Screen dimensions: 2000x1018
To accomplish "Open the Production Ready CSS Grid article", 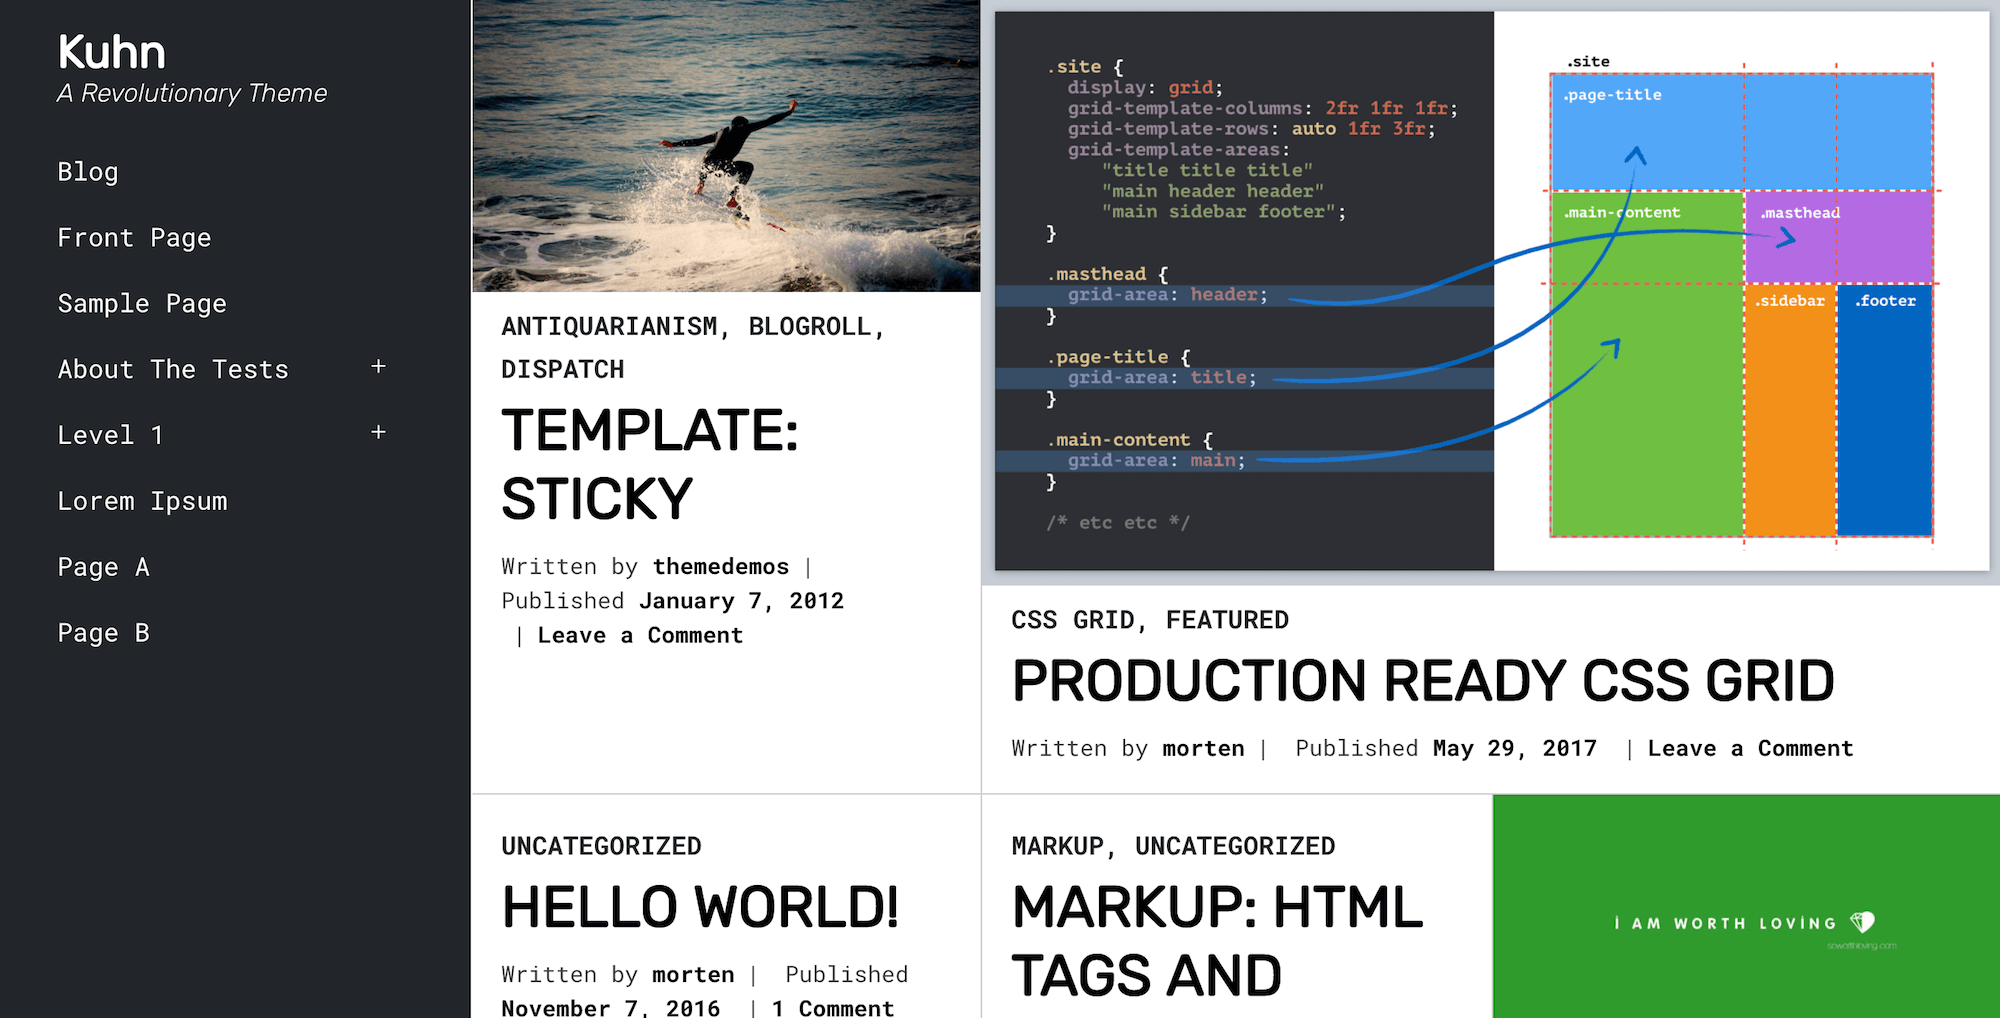I will (x=1424, y=681).
